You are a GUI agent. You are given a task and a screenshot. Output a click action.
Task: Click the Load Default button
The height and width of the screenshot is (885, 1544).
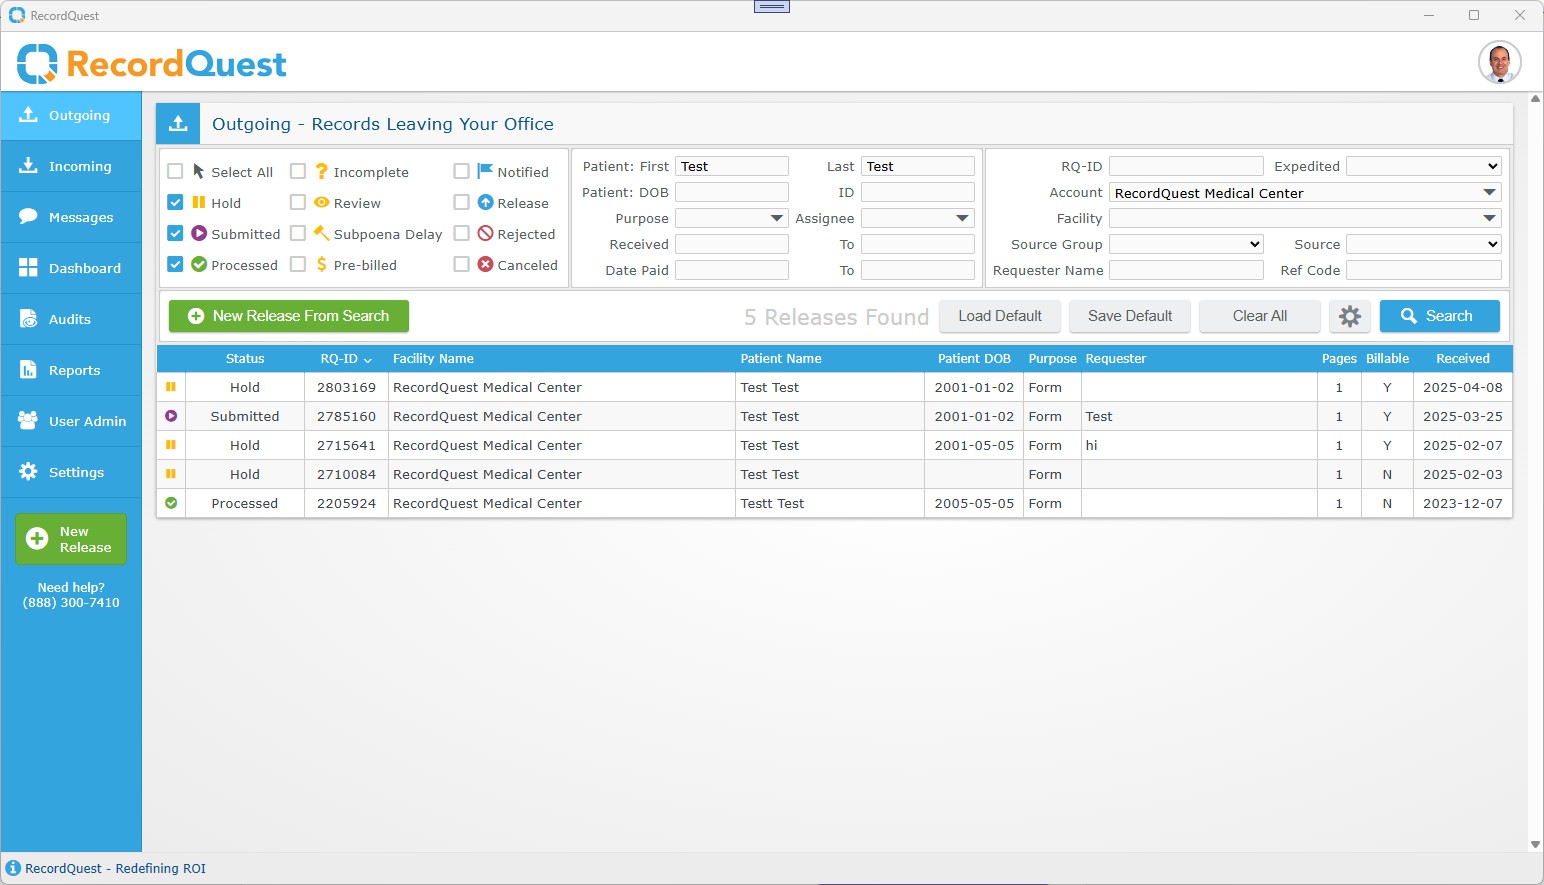(1000, 316)
